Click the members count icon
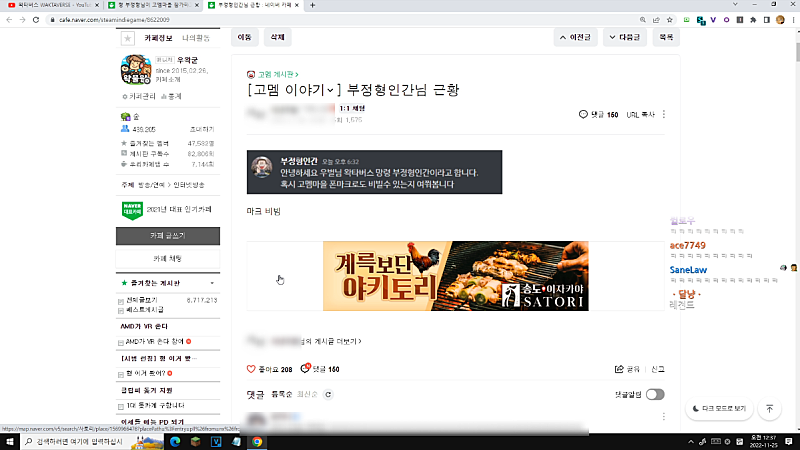Image resolution: width=800 pixels, height=450 pixels. [x=125, y=129]
